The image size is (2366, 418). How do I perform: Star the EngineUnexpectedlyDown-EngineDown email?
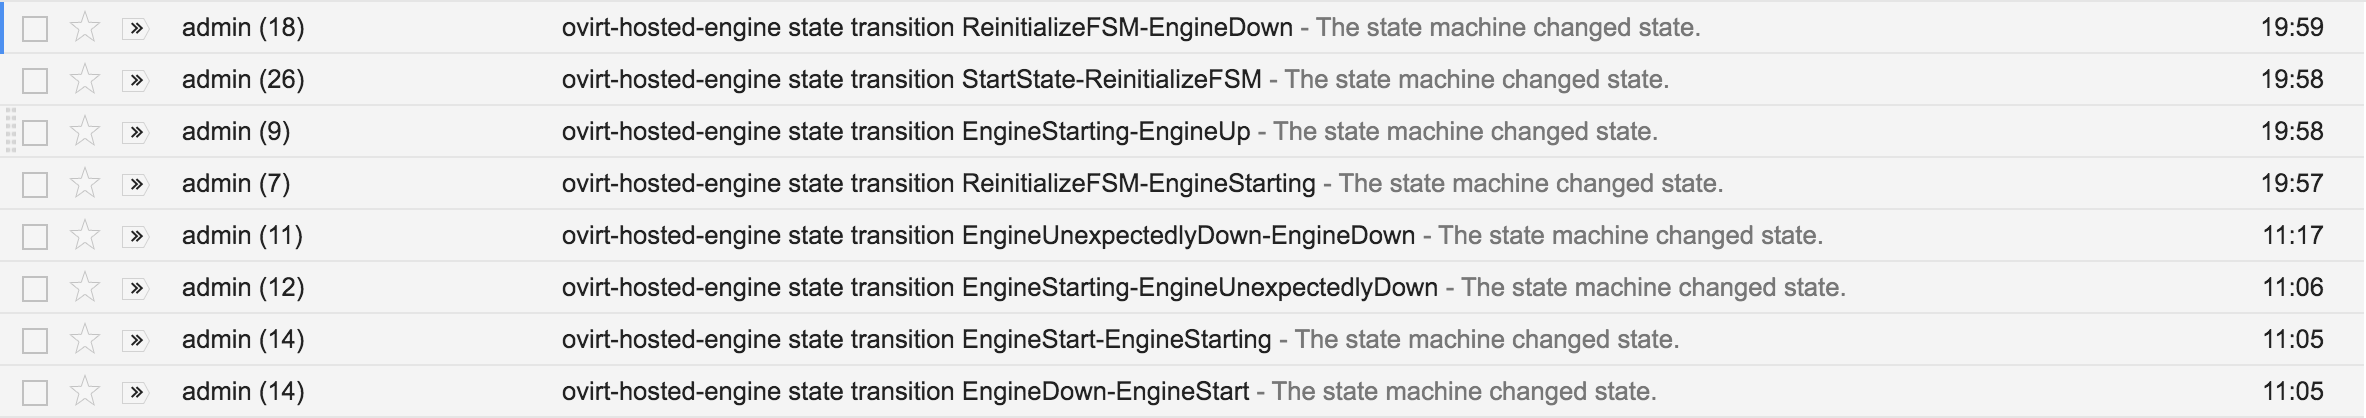pyautogui.click(x=85, y=236)
